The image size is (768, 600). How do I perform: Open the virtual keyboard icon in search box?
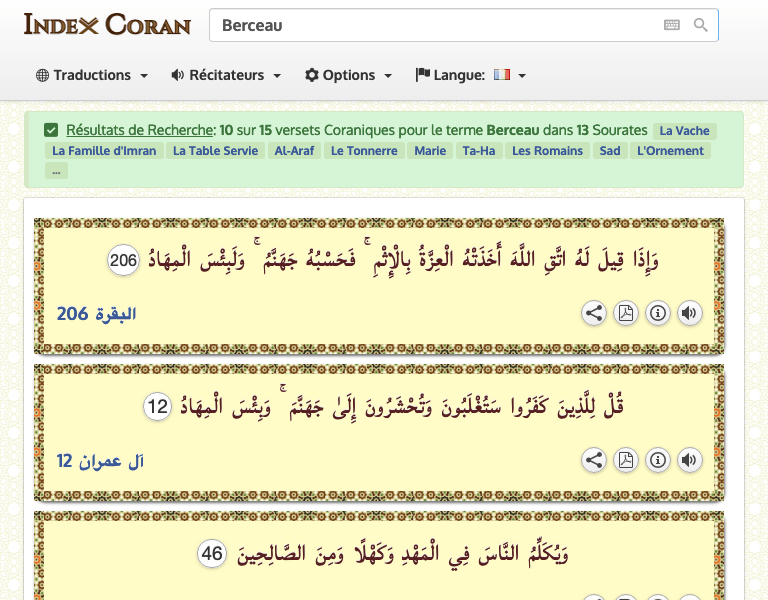(x=671, y=26)
